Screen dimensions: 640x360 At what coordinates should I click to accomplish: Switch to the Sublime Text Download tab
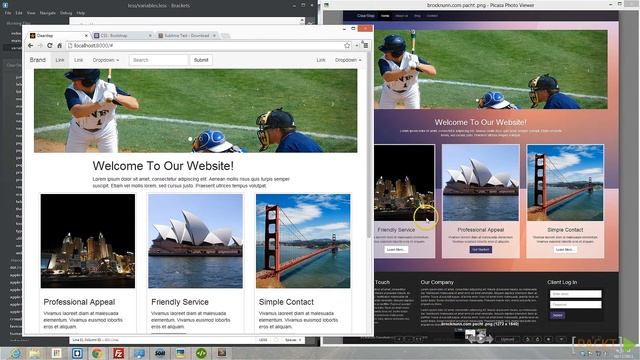coord(187,36)
